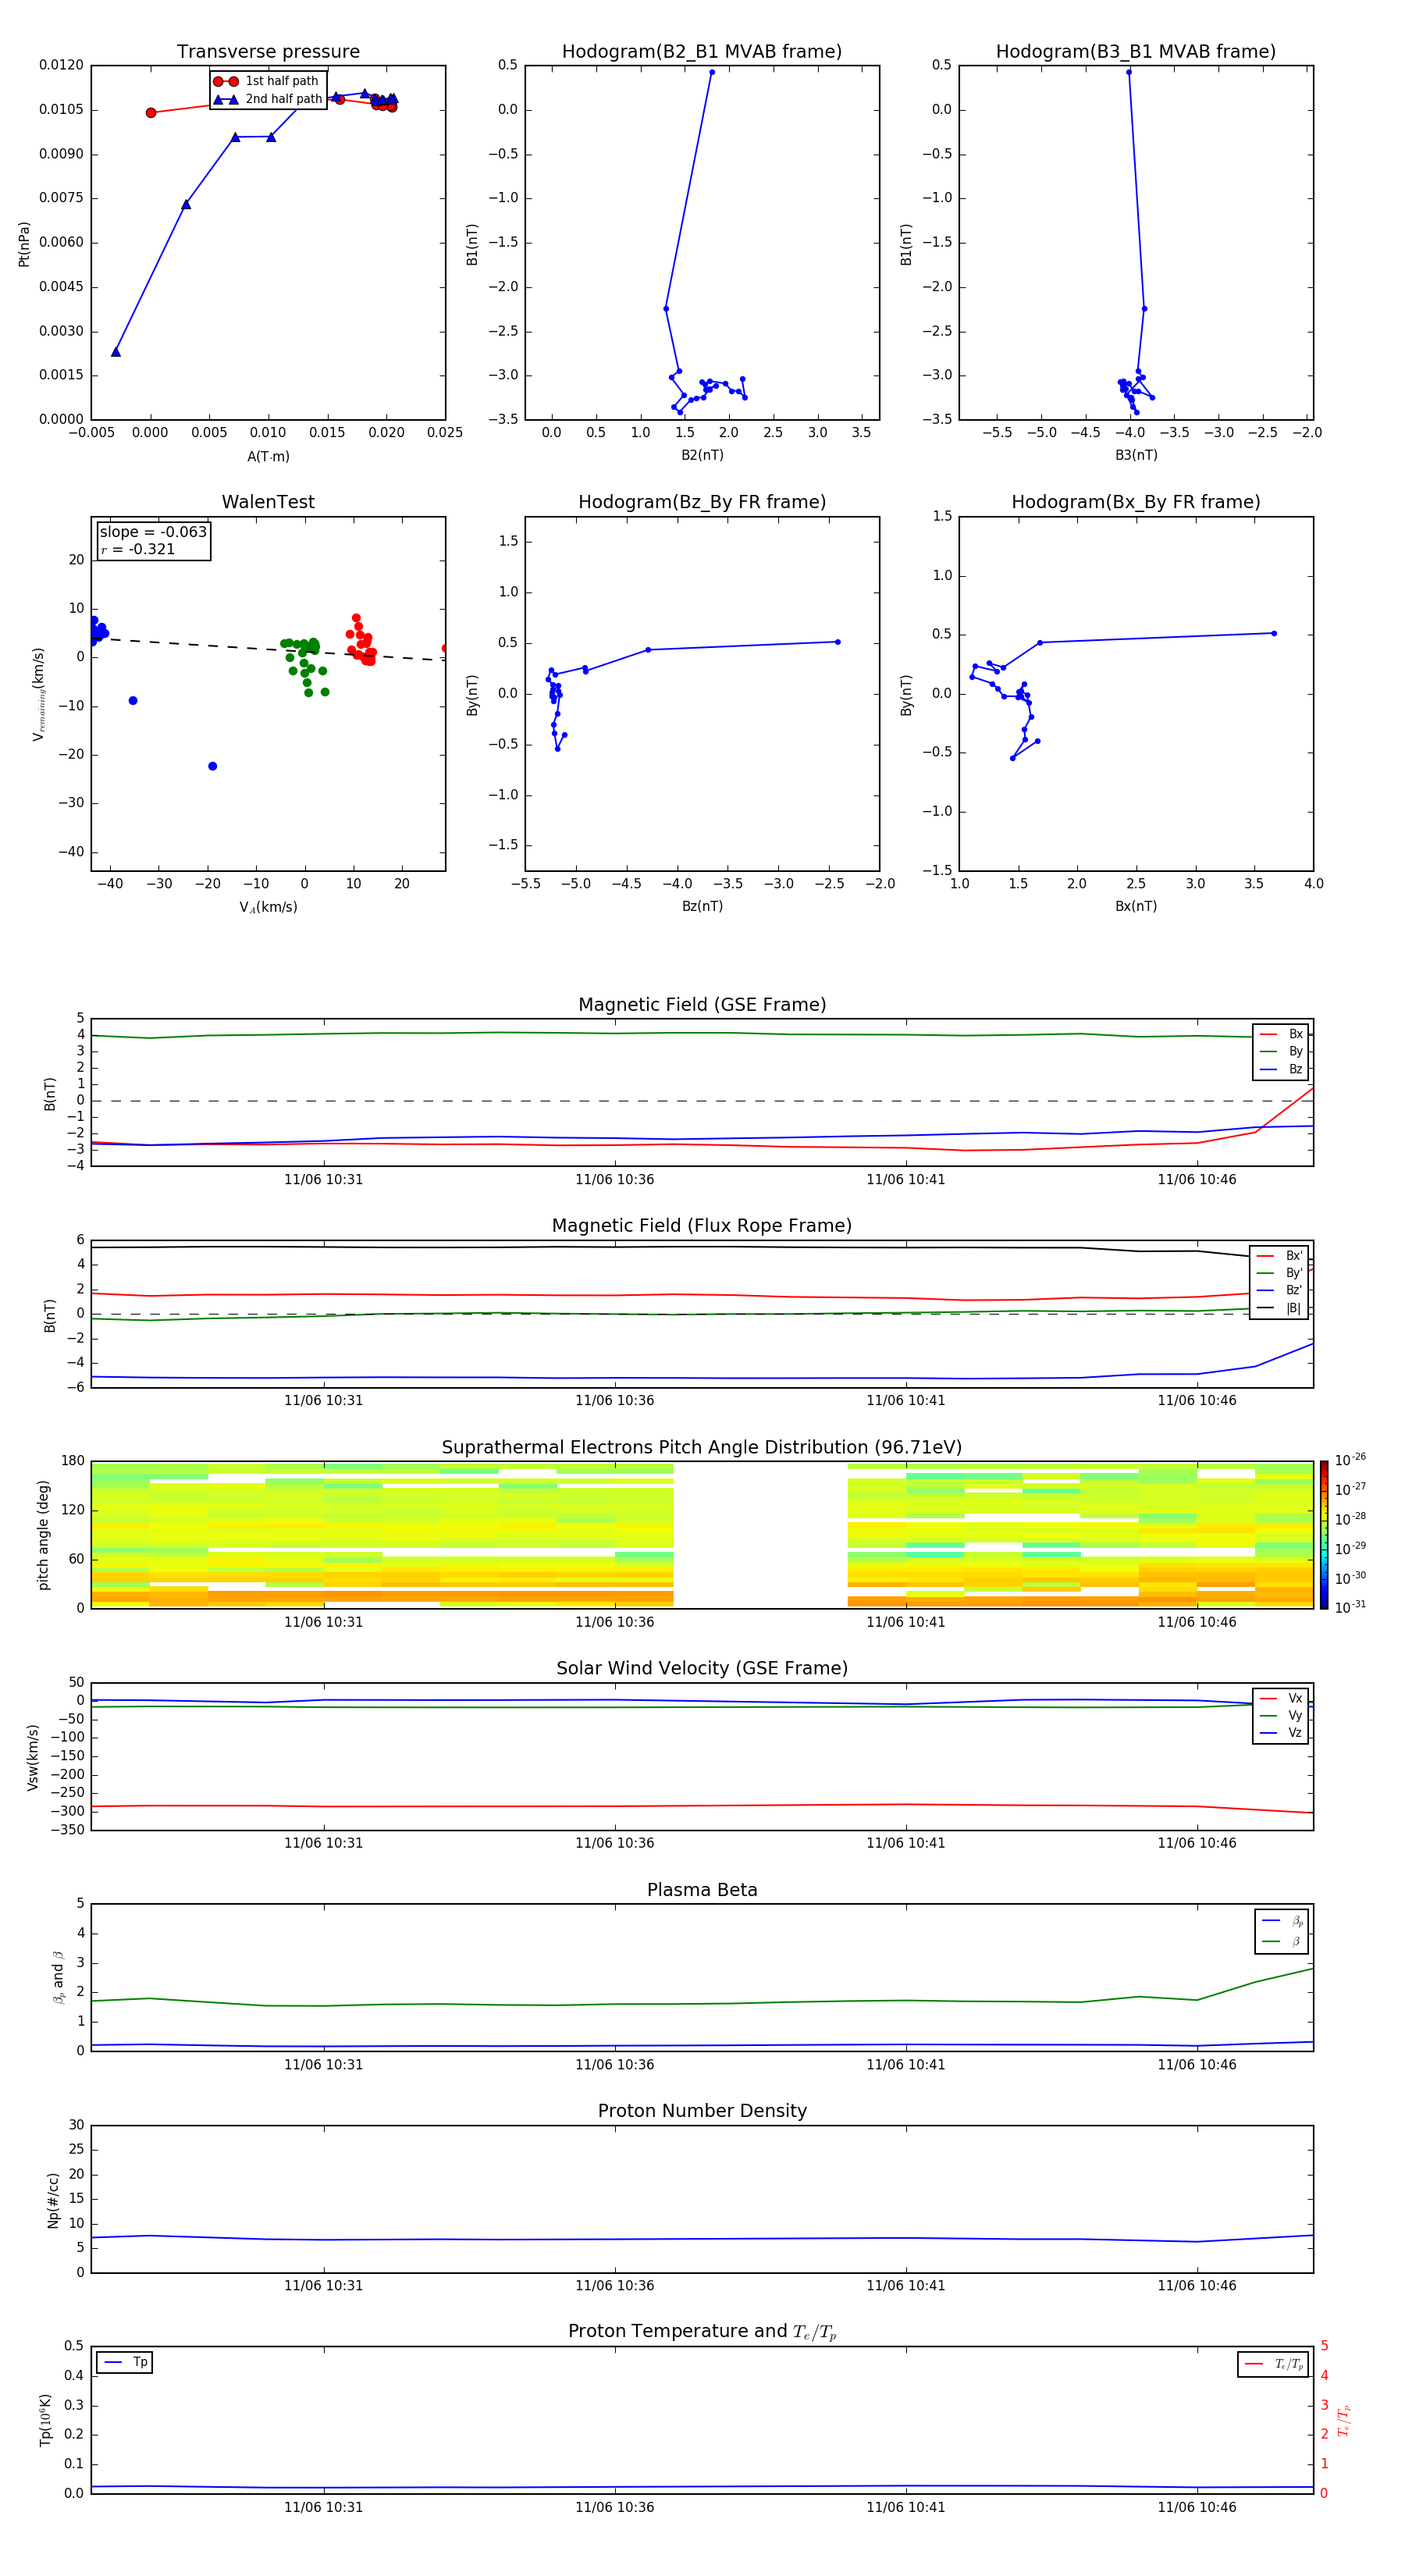Click the "Magnetic Field (Flux Rope Frame)" title
Screen dimensions: 1405x2576
pyautogui.click(x=702, y=1226)
